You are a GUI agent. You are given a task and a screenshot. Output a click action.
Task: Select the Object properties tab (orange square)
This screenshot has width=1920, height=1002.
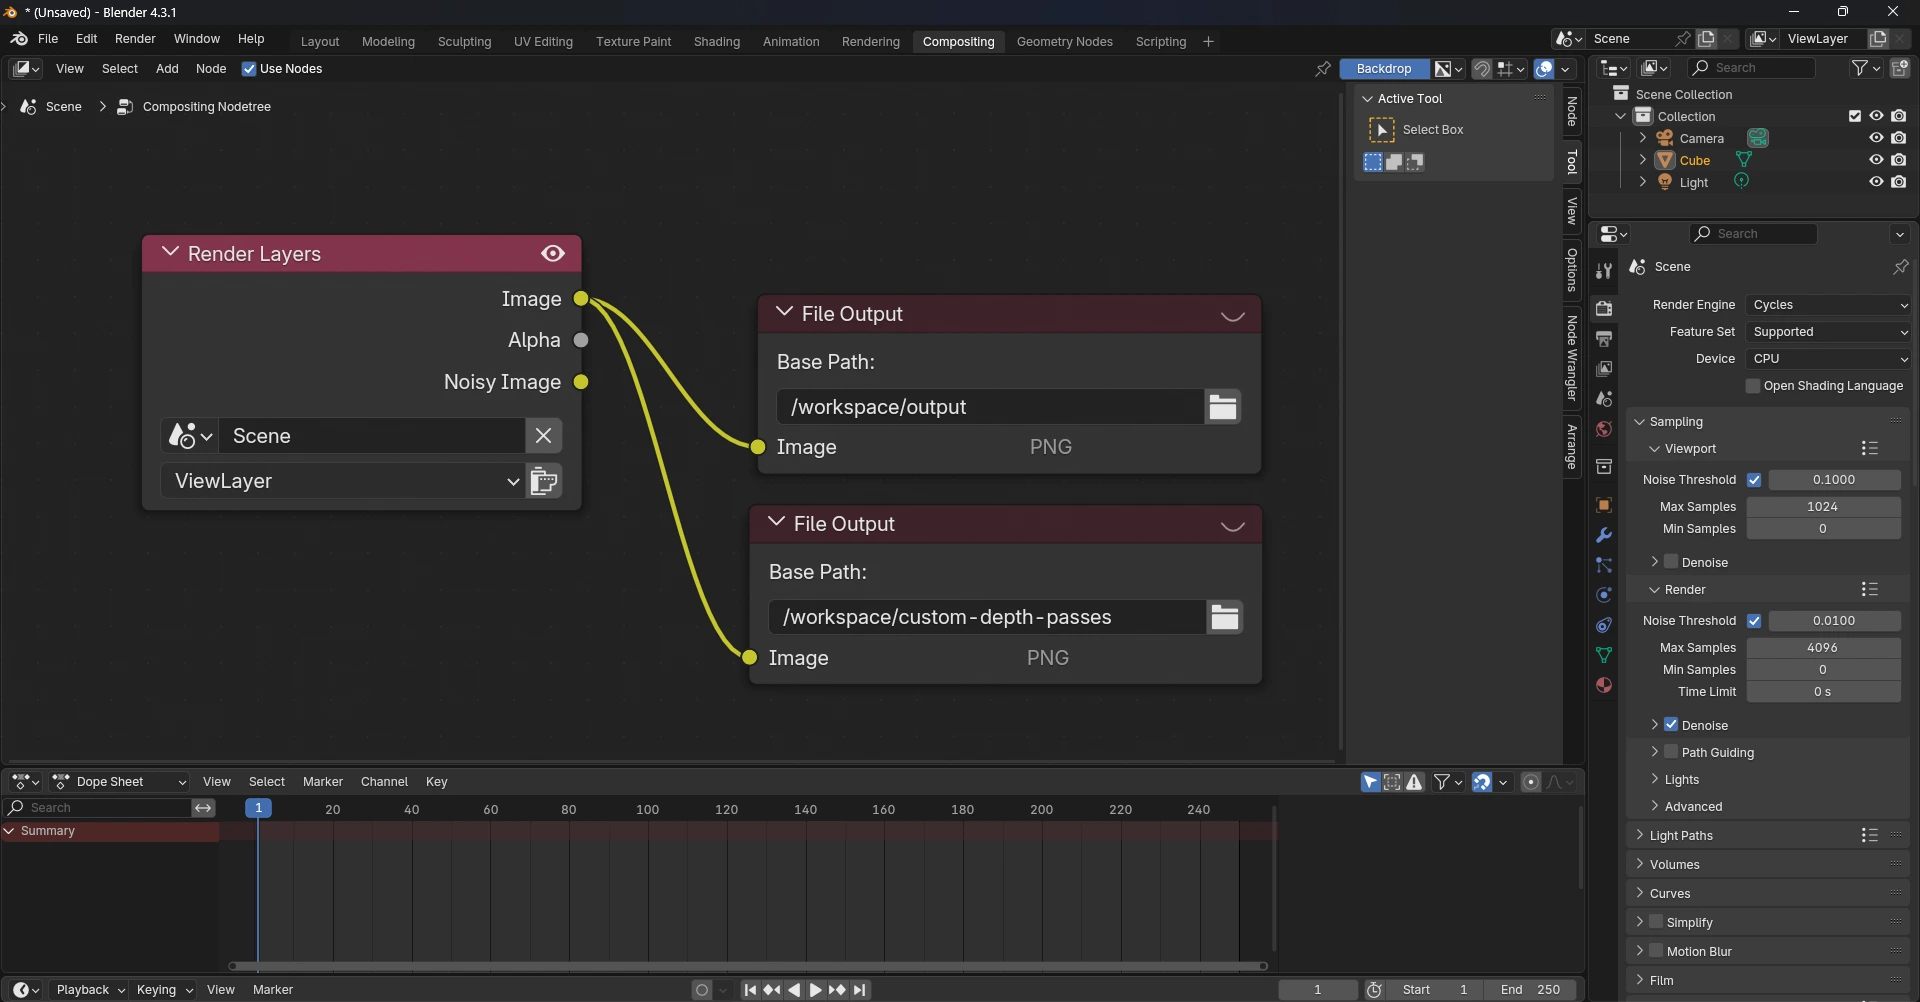(1604, 505)
